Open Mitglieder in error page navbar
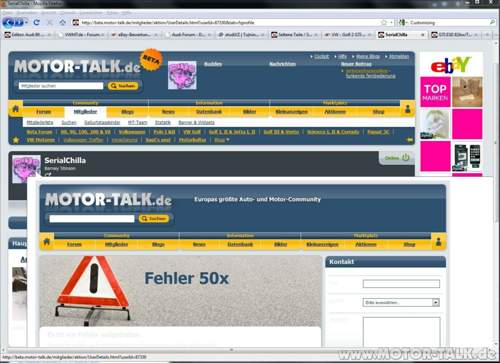Image resolution: width=500 pixels, height=363 pixels. pyautogui.click(x=116, y=244)
